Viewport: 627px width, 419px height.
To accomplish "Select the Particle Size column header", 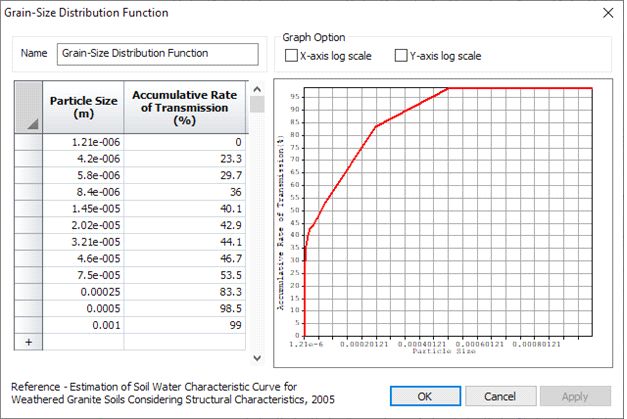I will 83,108.
